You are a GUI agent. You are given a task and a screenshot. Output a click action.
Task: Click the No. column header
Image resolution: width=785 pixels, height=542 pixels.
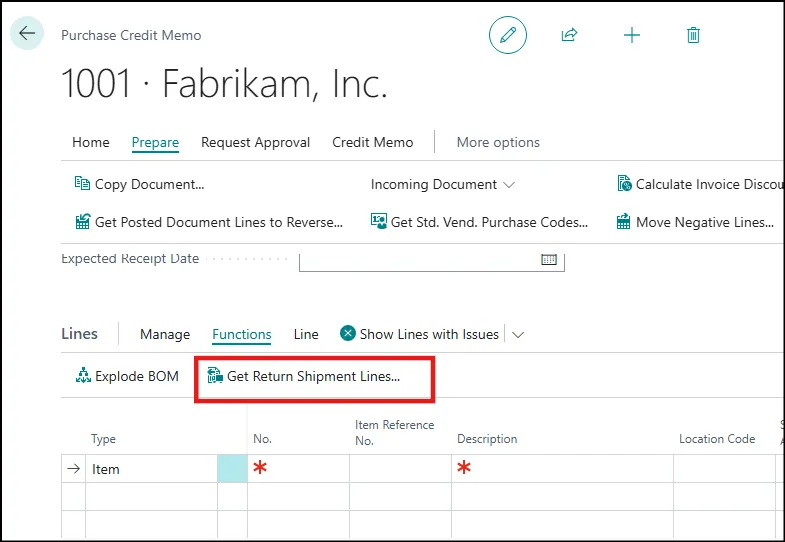[262, 439]
